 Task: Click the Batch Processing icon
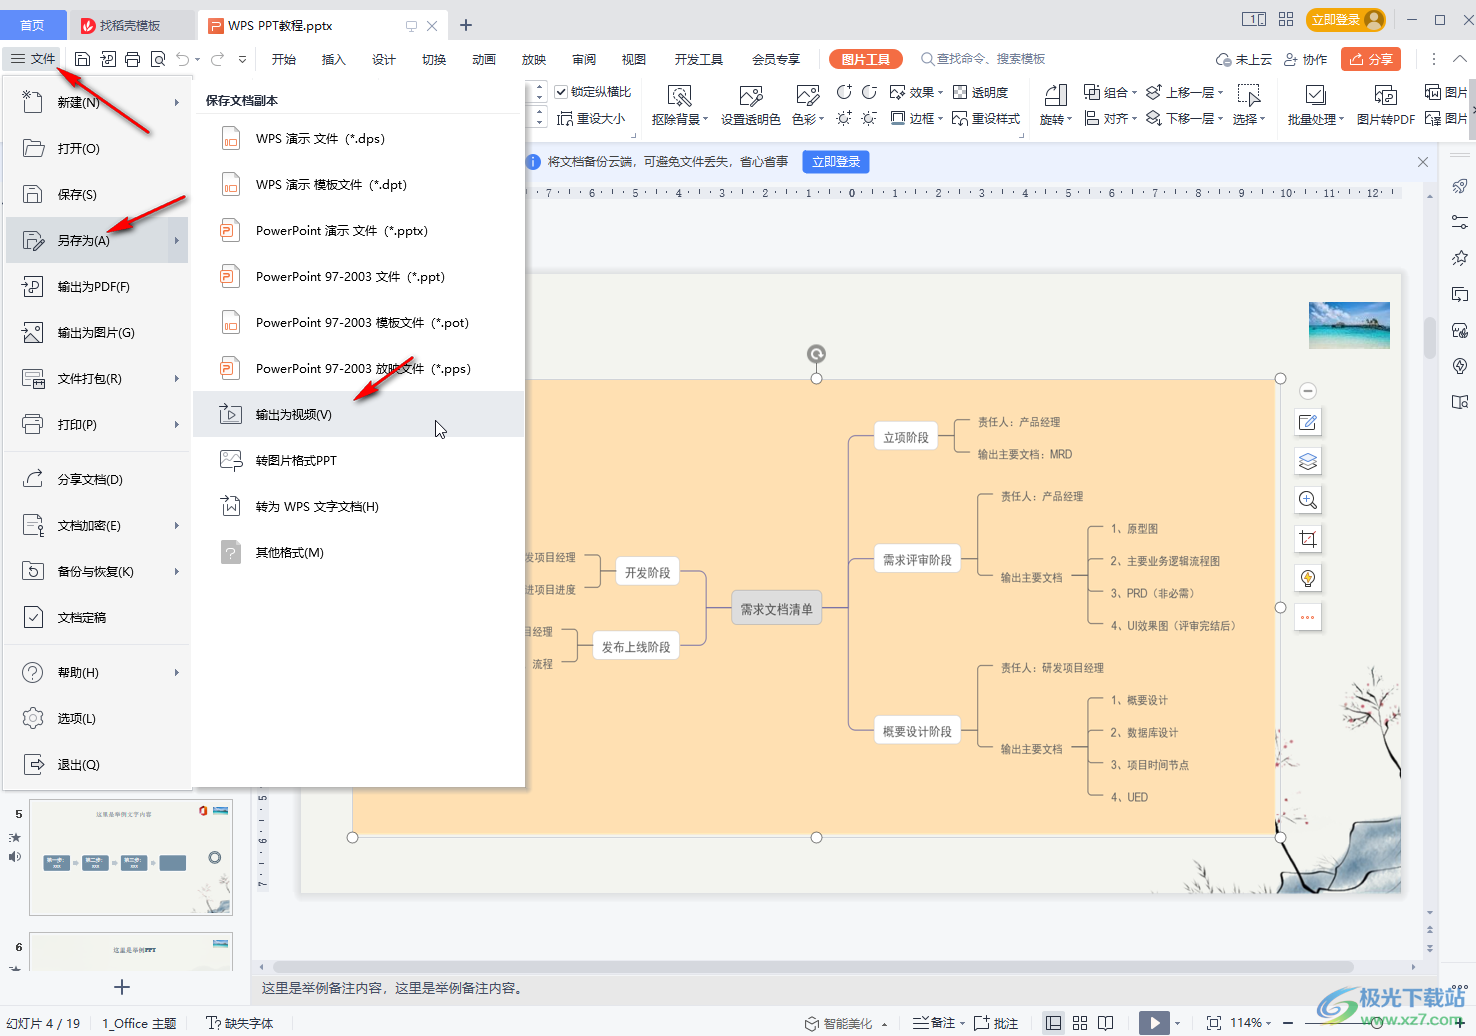point(1315,104)
